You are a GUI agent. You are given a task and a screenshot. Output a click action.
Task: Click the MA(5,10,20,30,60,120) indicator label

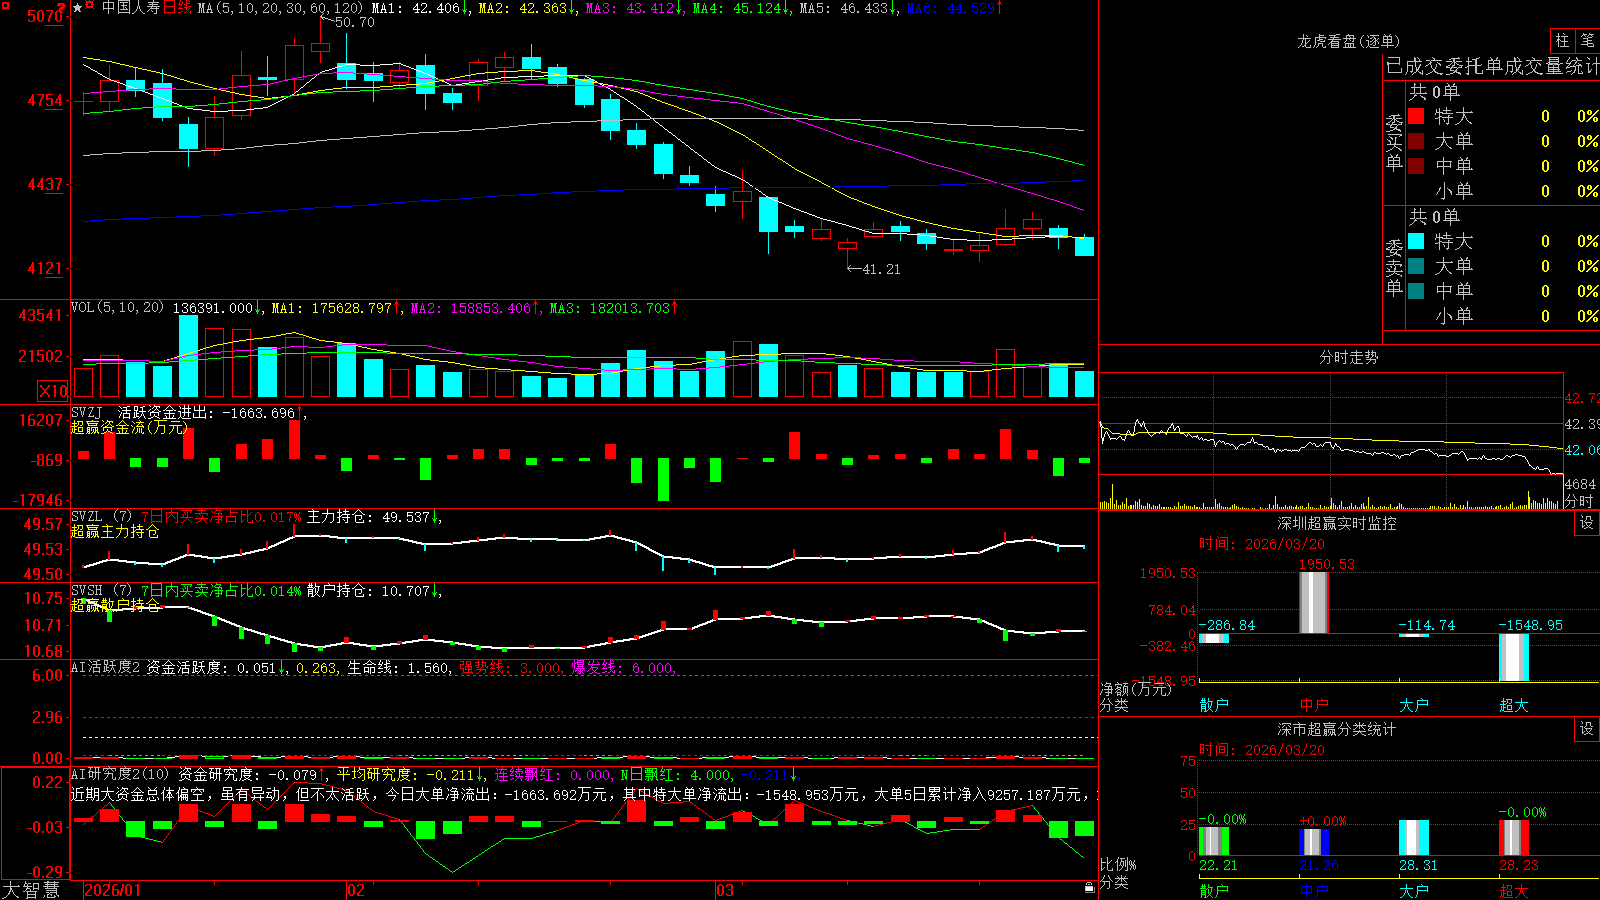(x=282, y=8)
